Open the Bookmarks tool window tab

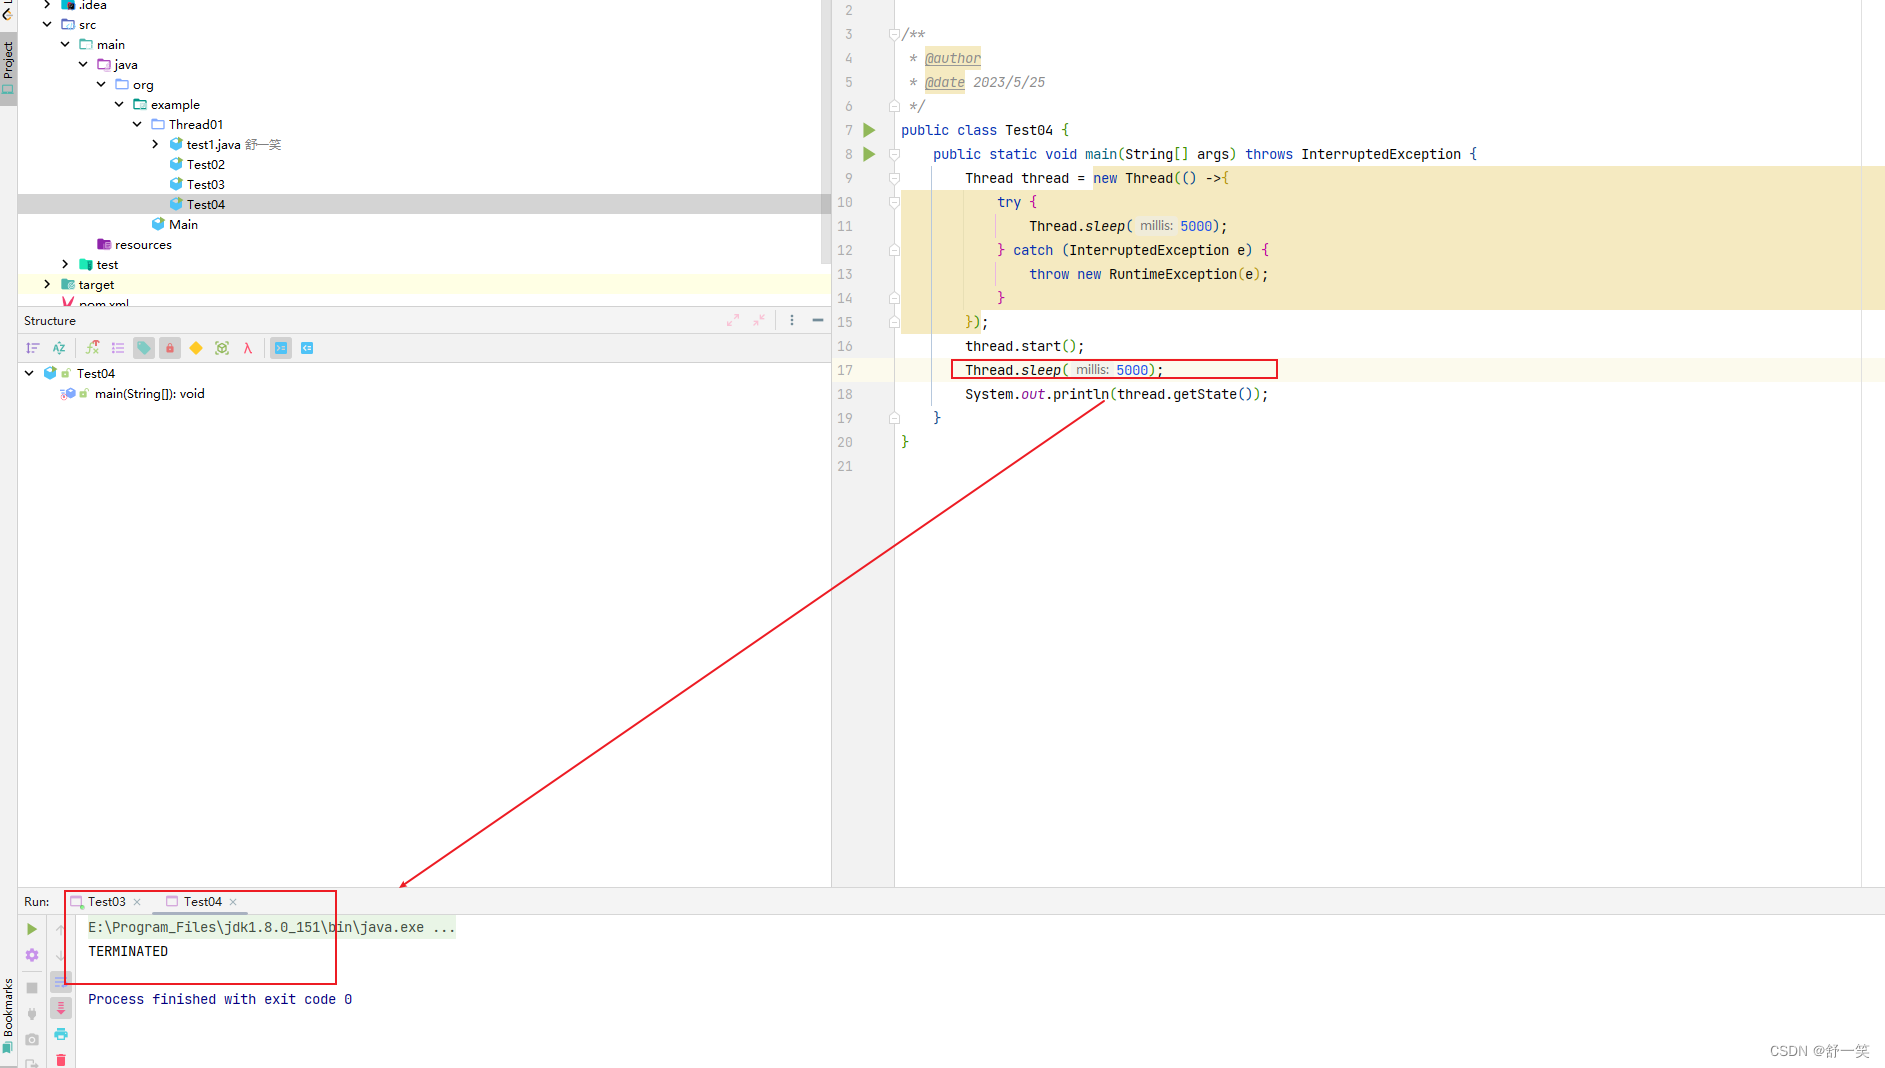coord(8,1015)
